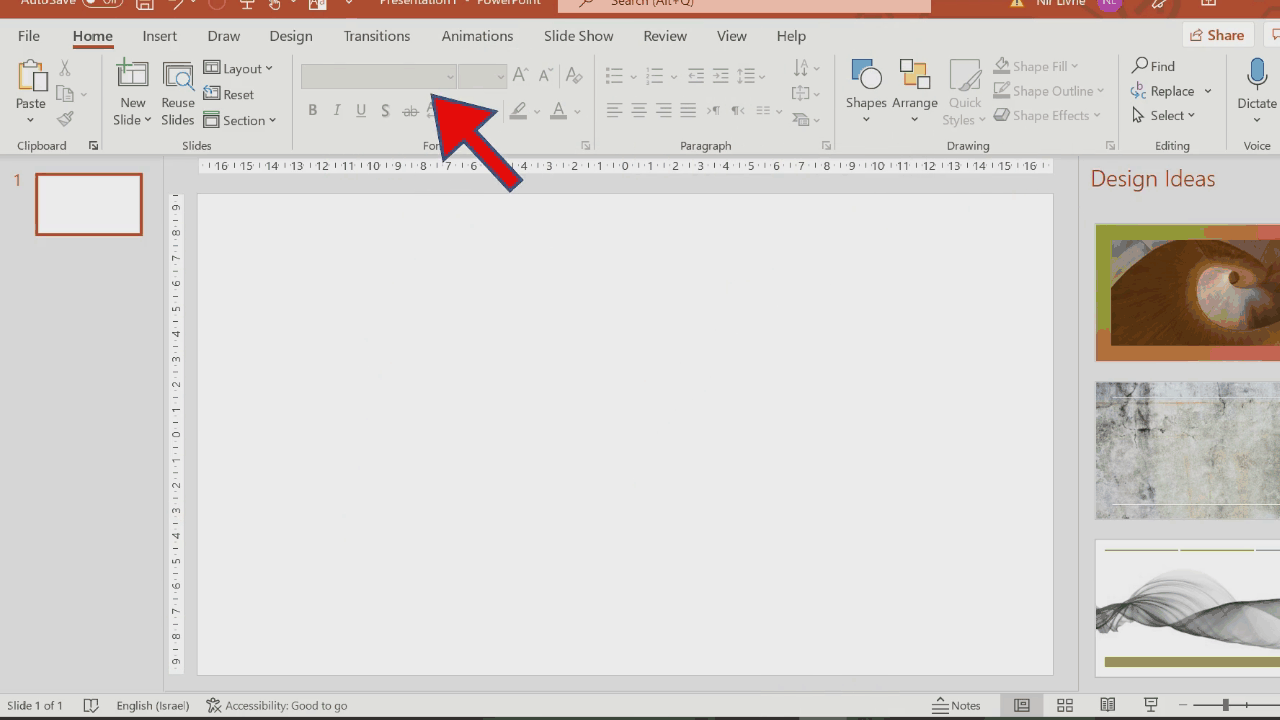Click the Share button
Viewport: 1280px width, 720px height.
click(1217, 34)
